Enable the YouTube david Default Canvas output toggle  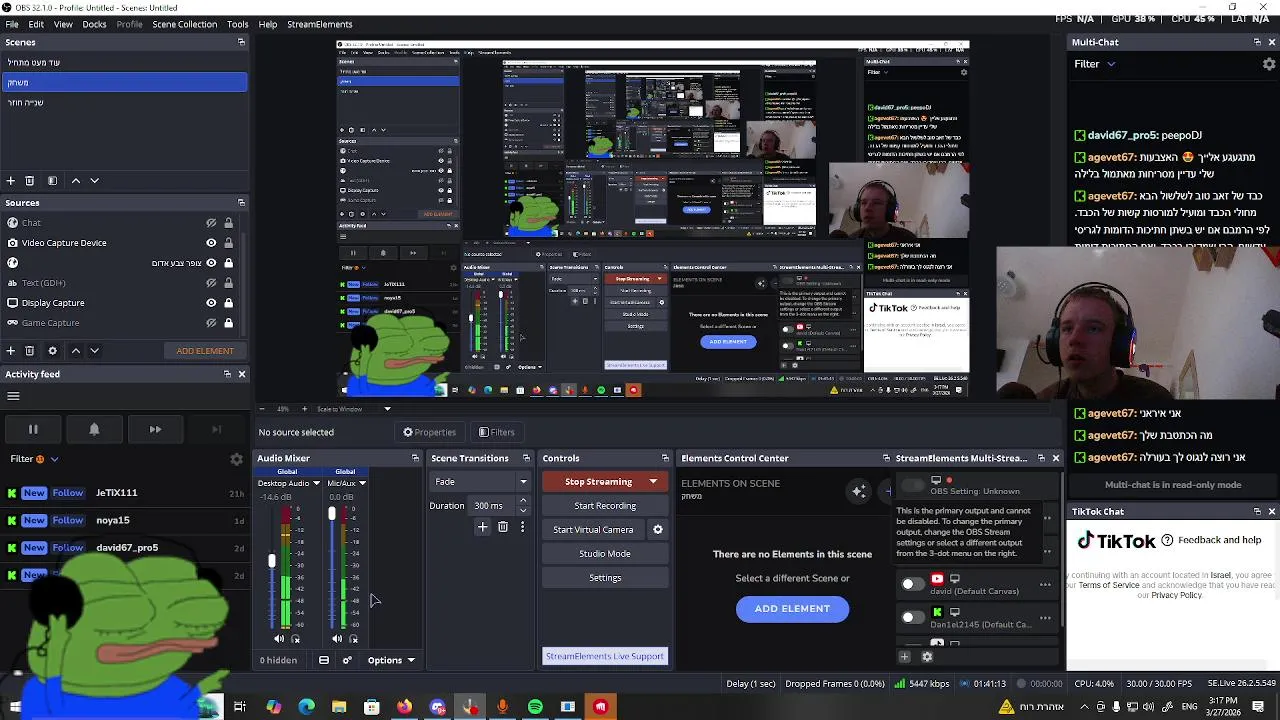tap(912, 584)
